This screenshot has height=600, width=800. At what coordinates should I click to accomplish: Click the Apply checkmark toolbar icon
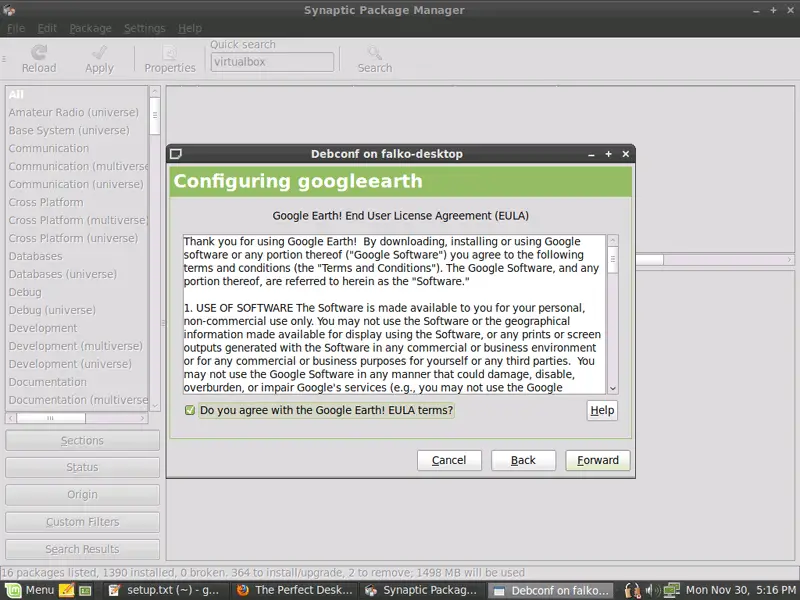(x=99, y=53)
